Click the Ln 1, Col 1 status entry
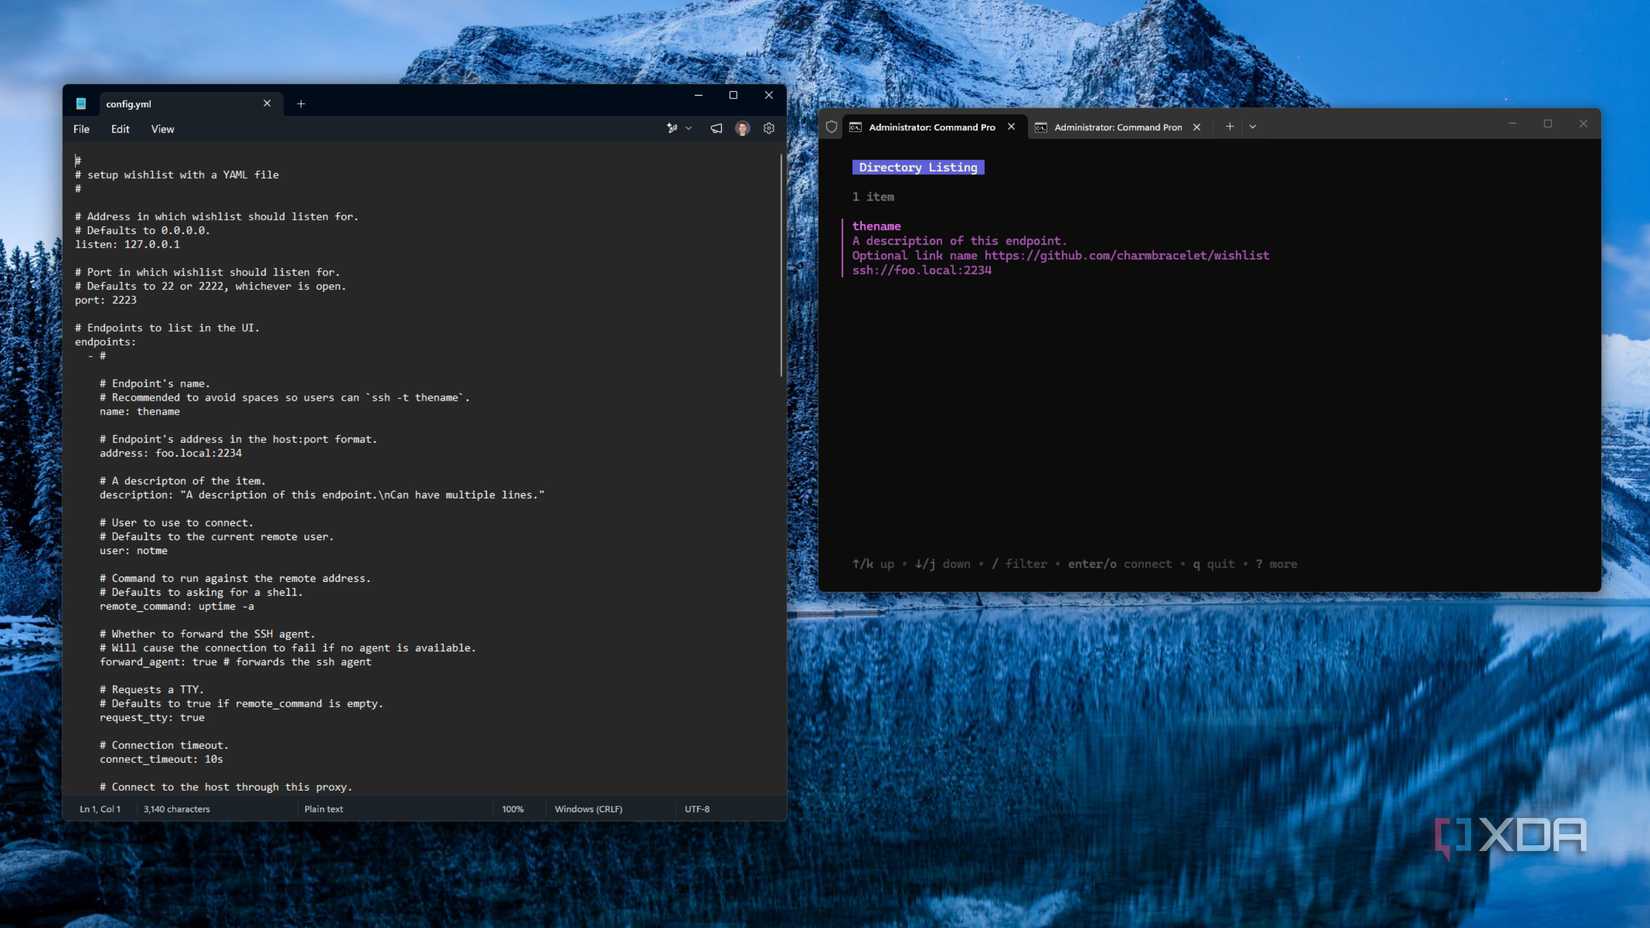Screen dimensions: 1650x928 pos(100,809)
